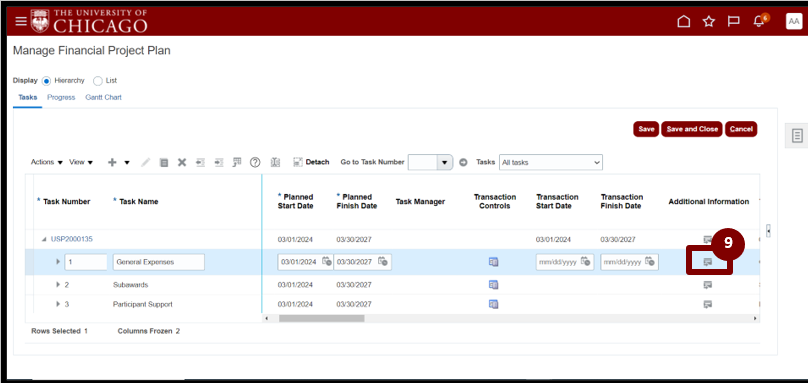
Task: Click the Detach button
Action: [311, 162]
